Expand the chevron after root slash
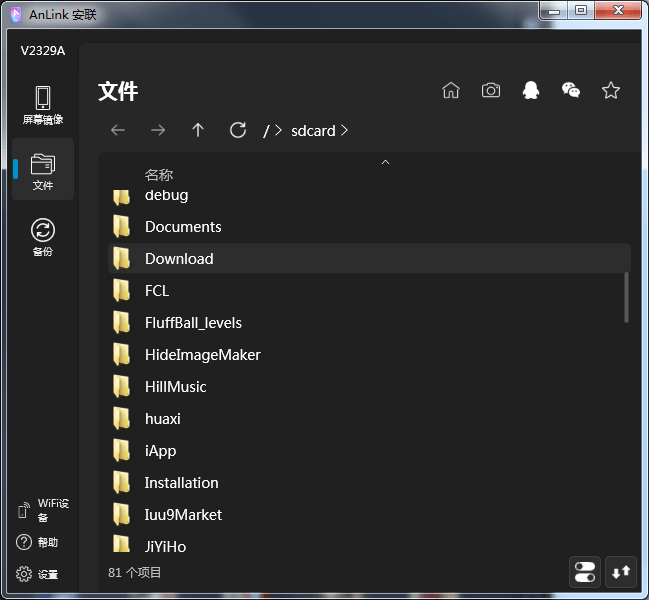The image size is (649, 600). click(278, 130)
